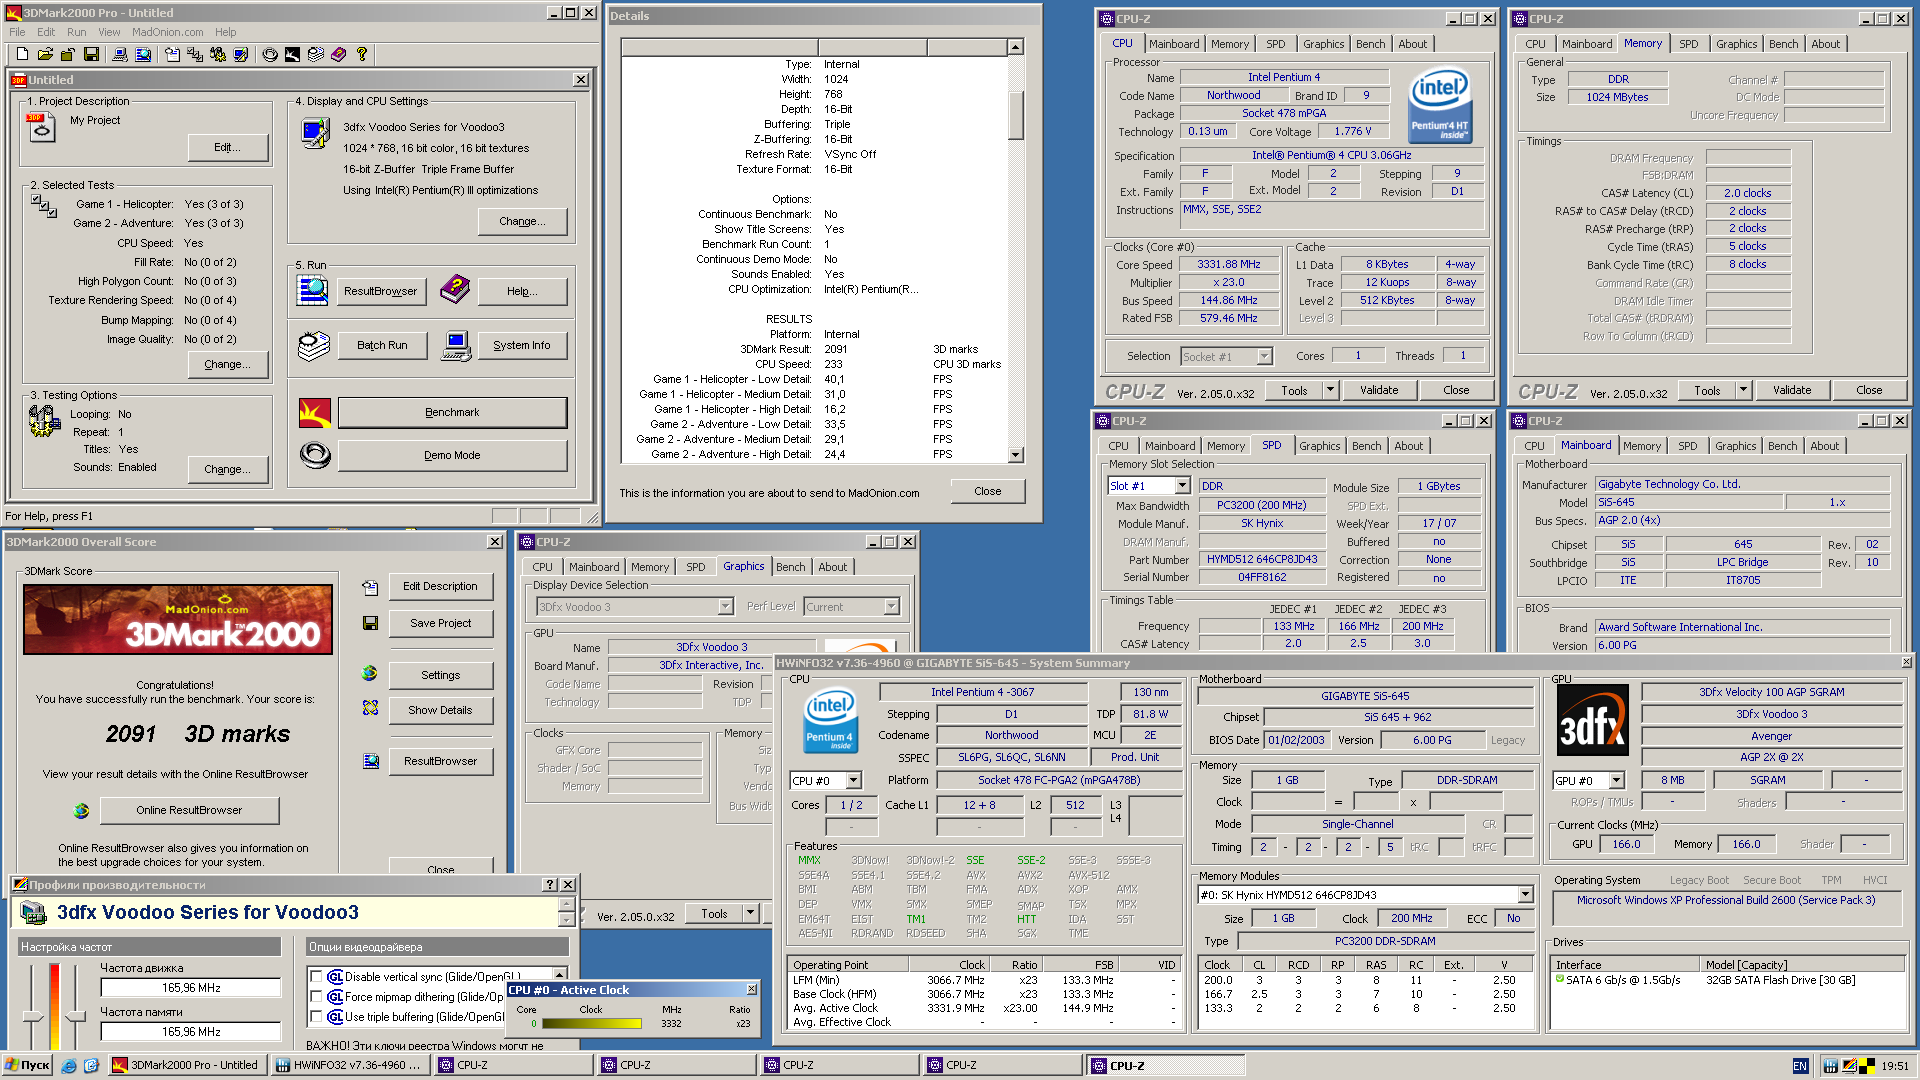Open the CPU #0 dropdown in HWiNFO
Viewport: 1920px width, 1080px height.
[854, 781]
